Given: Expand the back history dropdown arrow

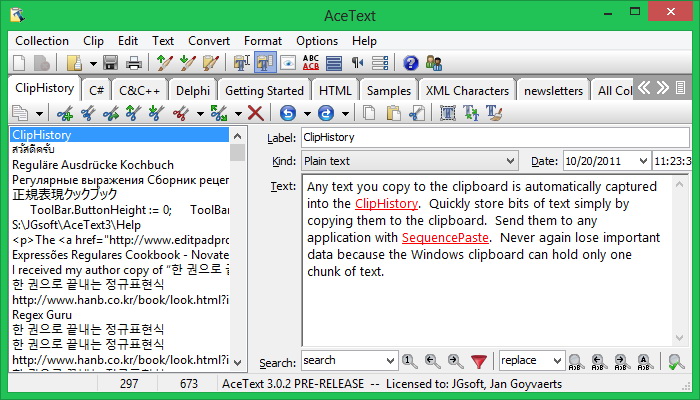Looking at the screenshot, I should tap(307, 114).
